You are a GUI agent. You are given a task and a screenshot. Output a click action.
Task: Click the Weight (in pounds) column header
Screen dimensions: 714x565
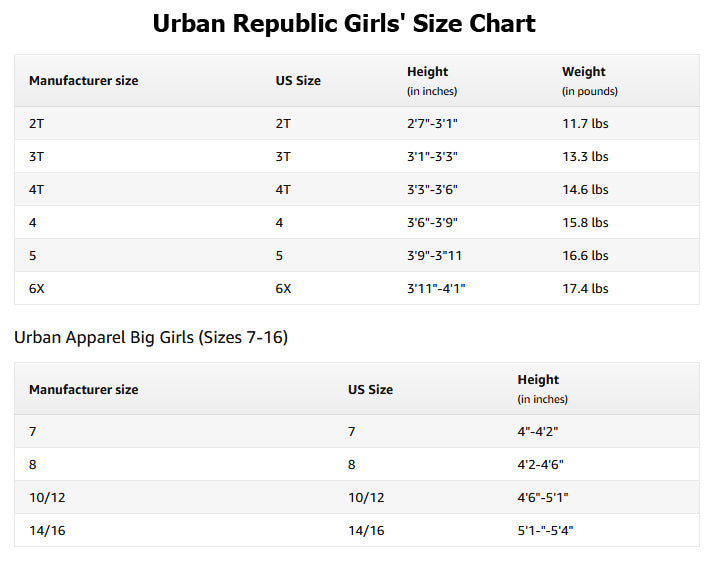pyautogui.click(x=590, y=81)
